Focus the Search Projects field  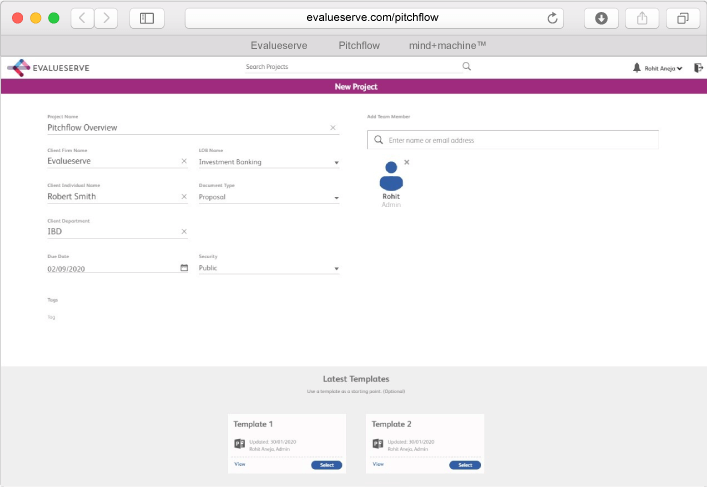(x=353, y=67)
